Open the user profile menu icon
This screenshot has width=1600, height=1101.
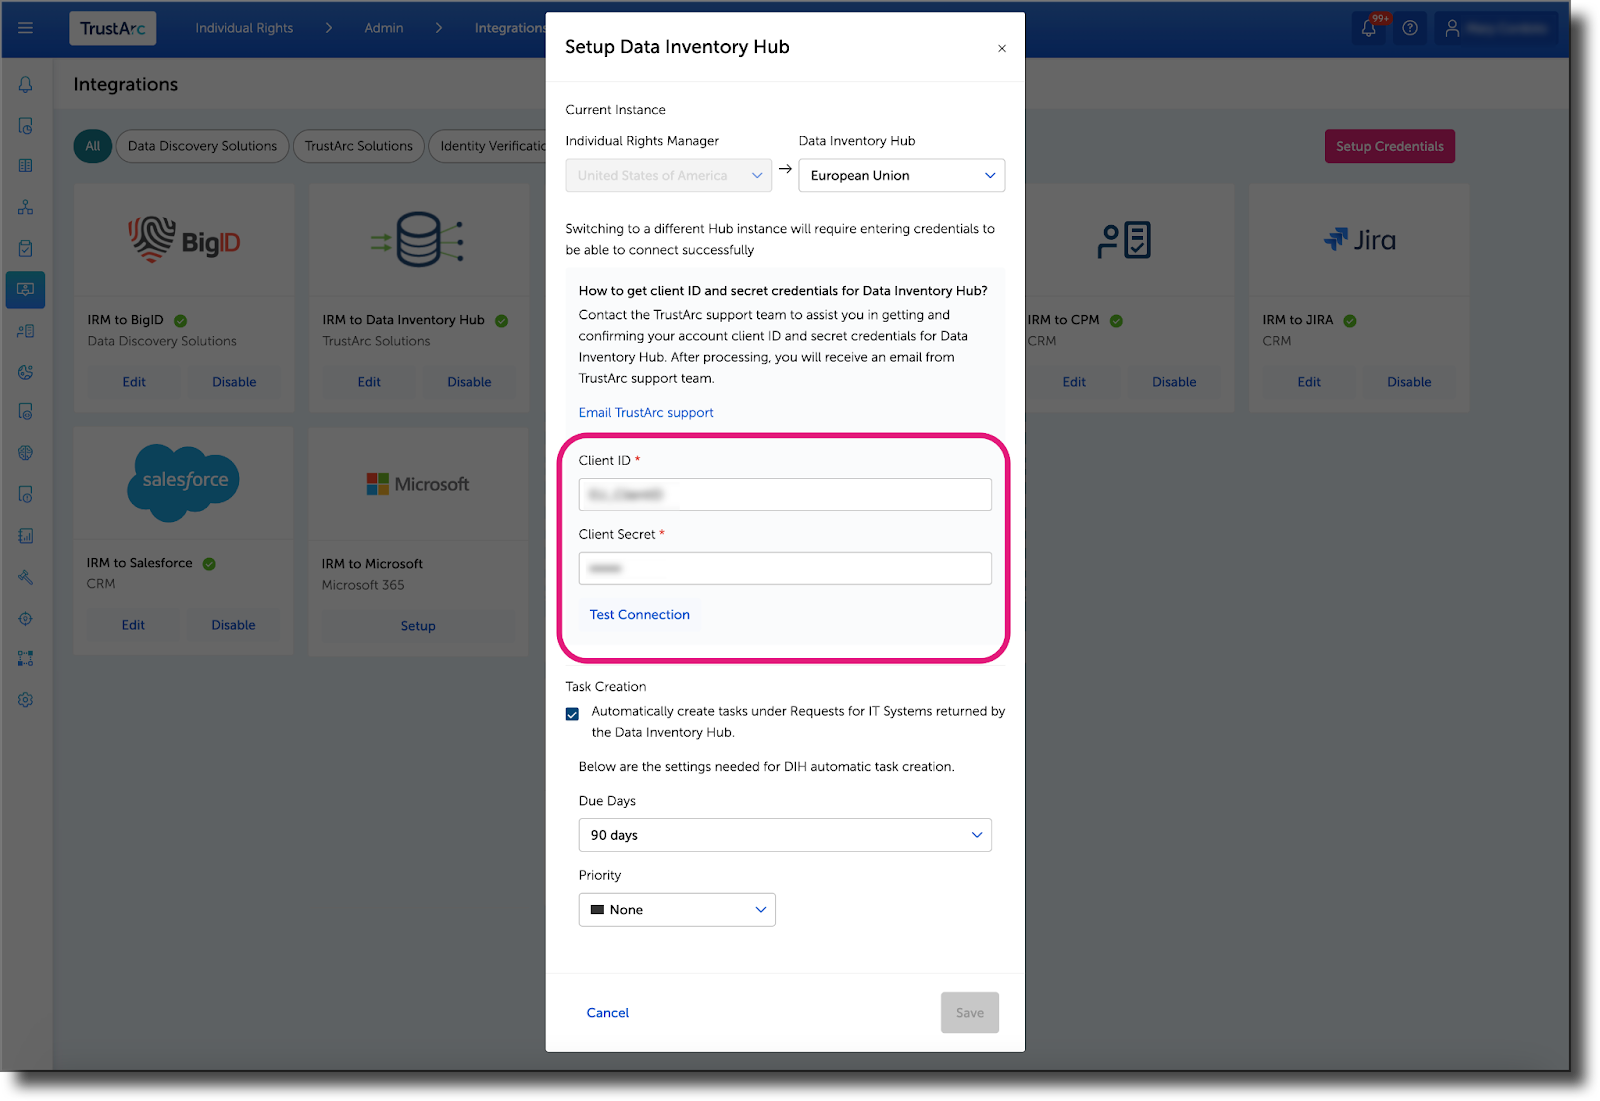click(1452, 28)
